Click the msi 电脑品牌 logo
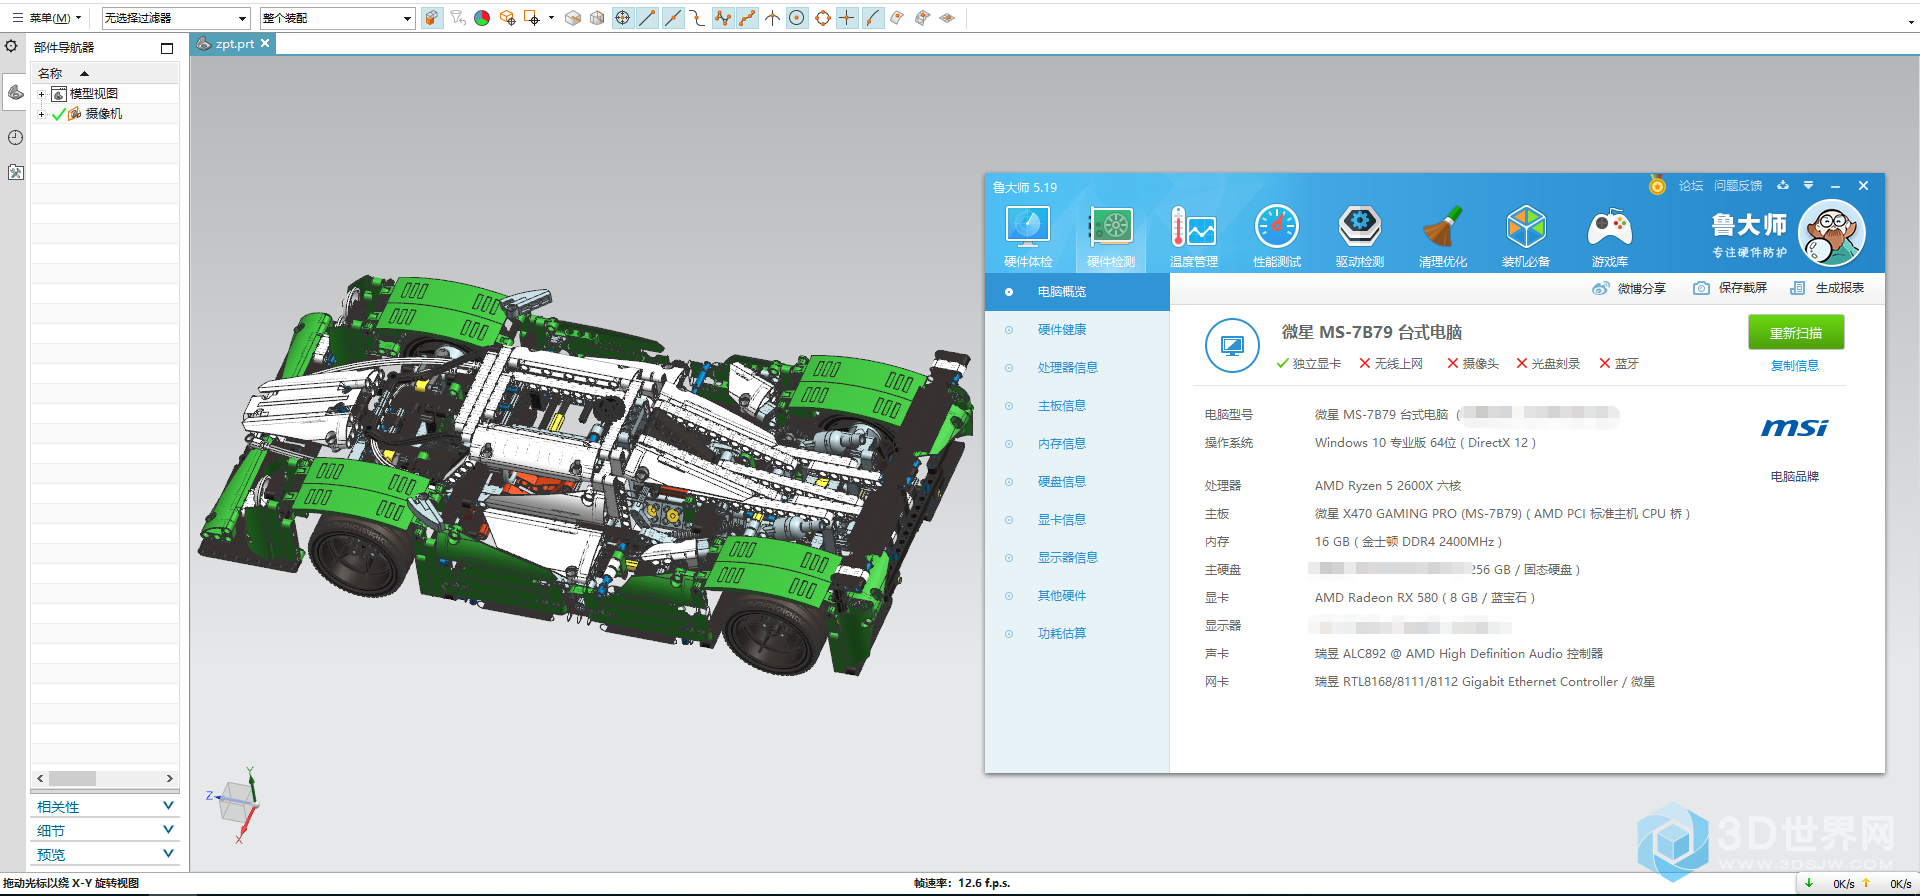Viewport: 1920px width, 896px height. [1795, 428]
